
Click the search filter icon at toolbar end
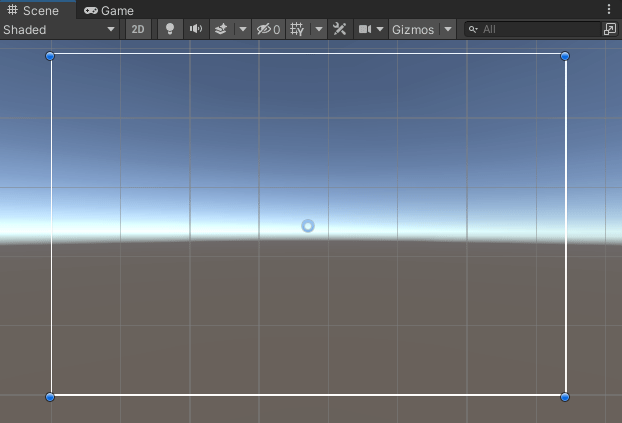pyautogui.click(x=610, y=30)
